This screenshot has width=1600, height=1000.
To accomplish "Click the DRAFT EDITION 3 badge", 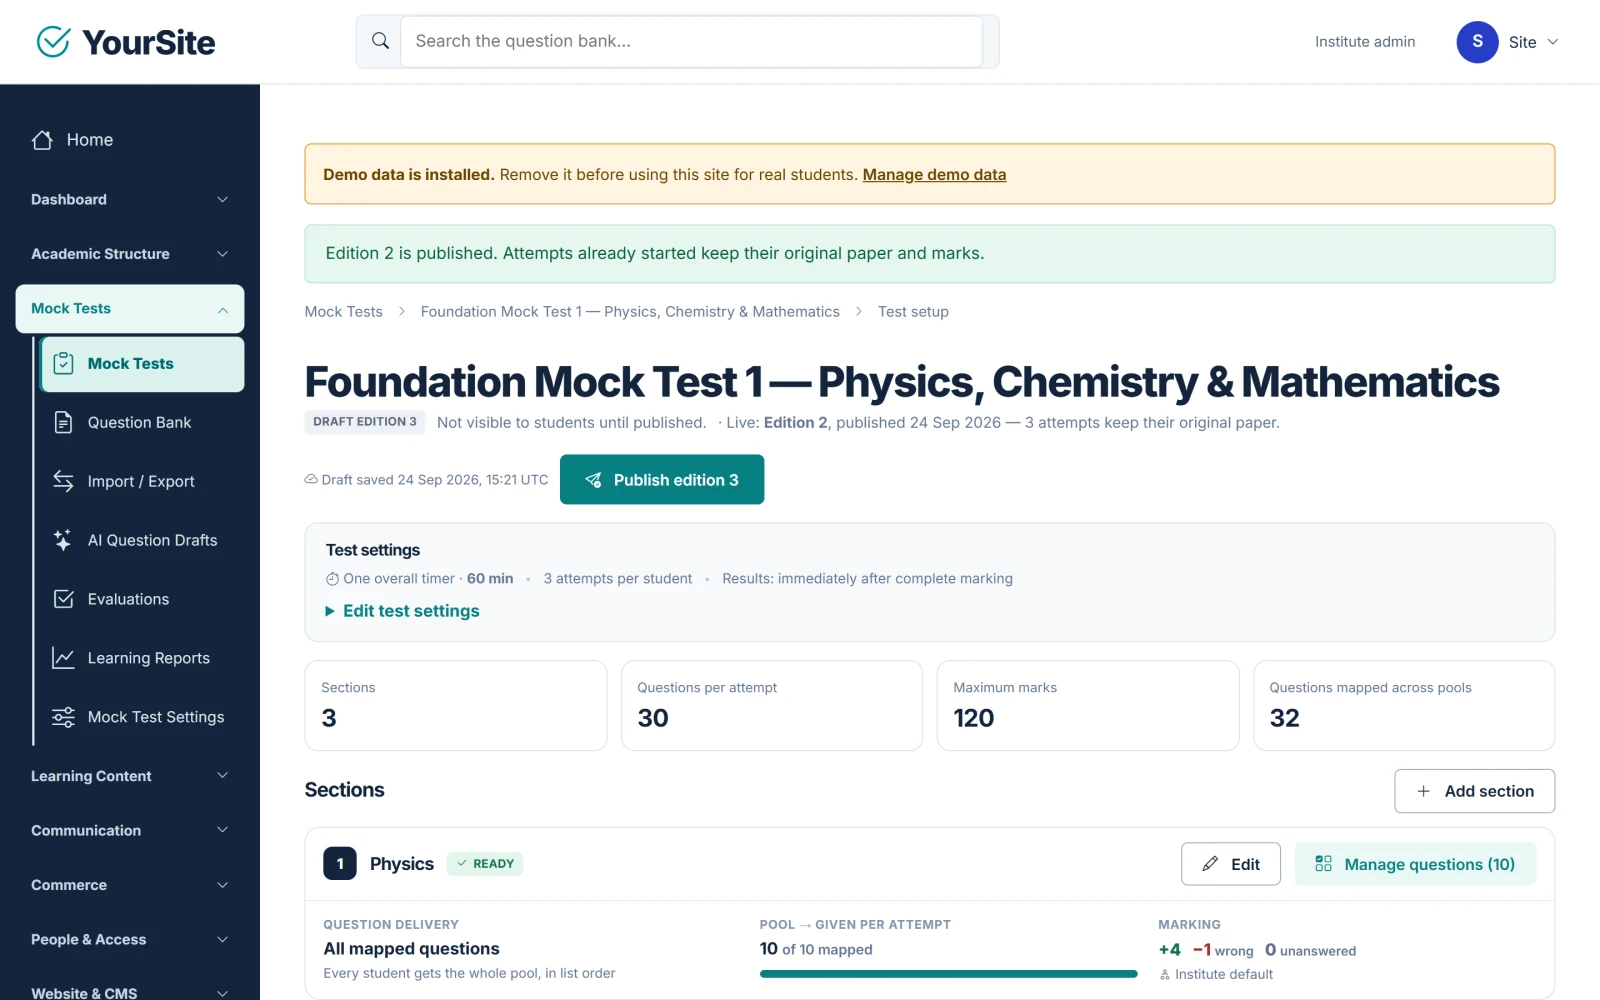I will point(365,422).
